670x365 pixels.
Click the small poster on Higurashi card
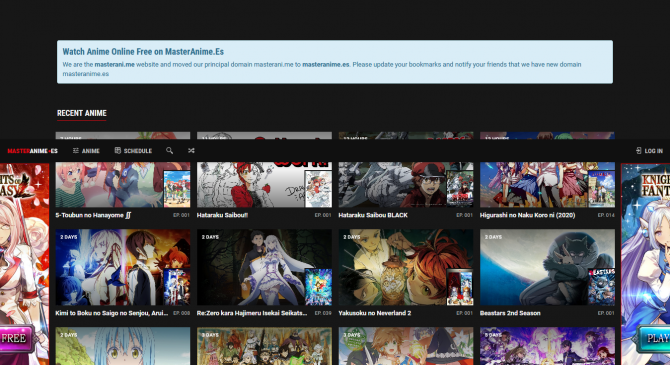click(x=601, y=189)
